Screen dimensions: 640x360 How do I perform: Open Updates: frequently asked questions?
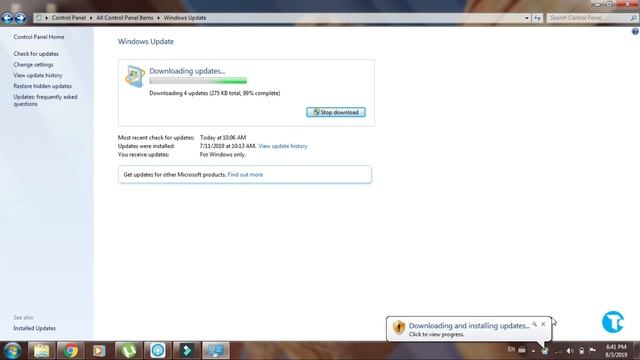(x=45, y=100)
